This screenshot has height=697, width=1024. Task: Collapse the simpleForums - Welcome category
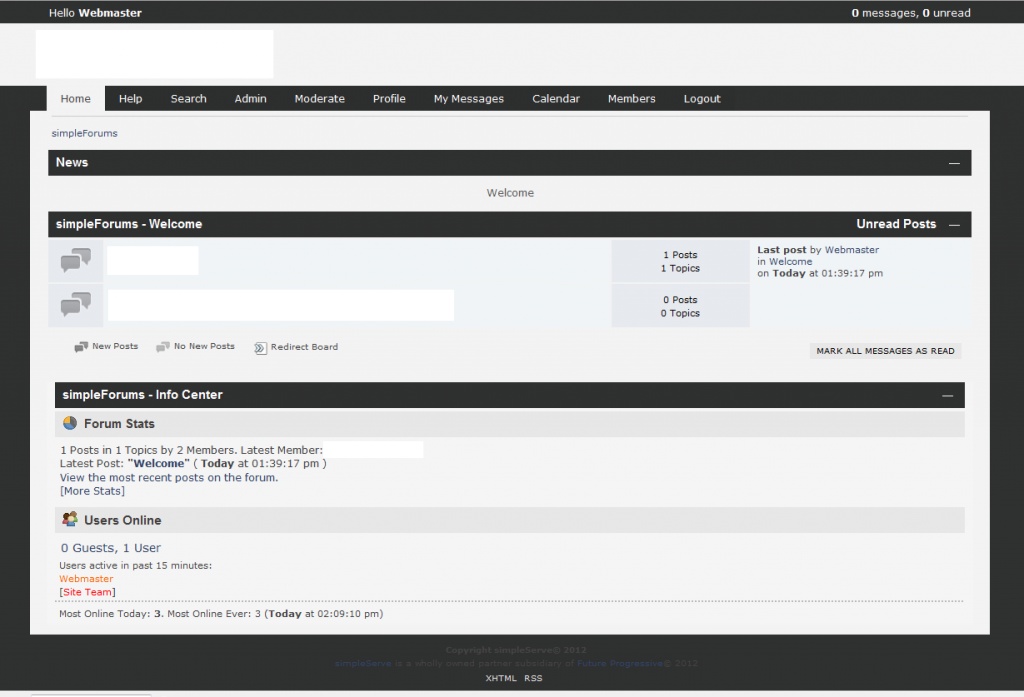pos(954,225)
